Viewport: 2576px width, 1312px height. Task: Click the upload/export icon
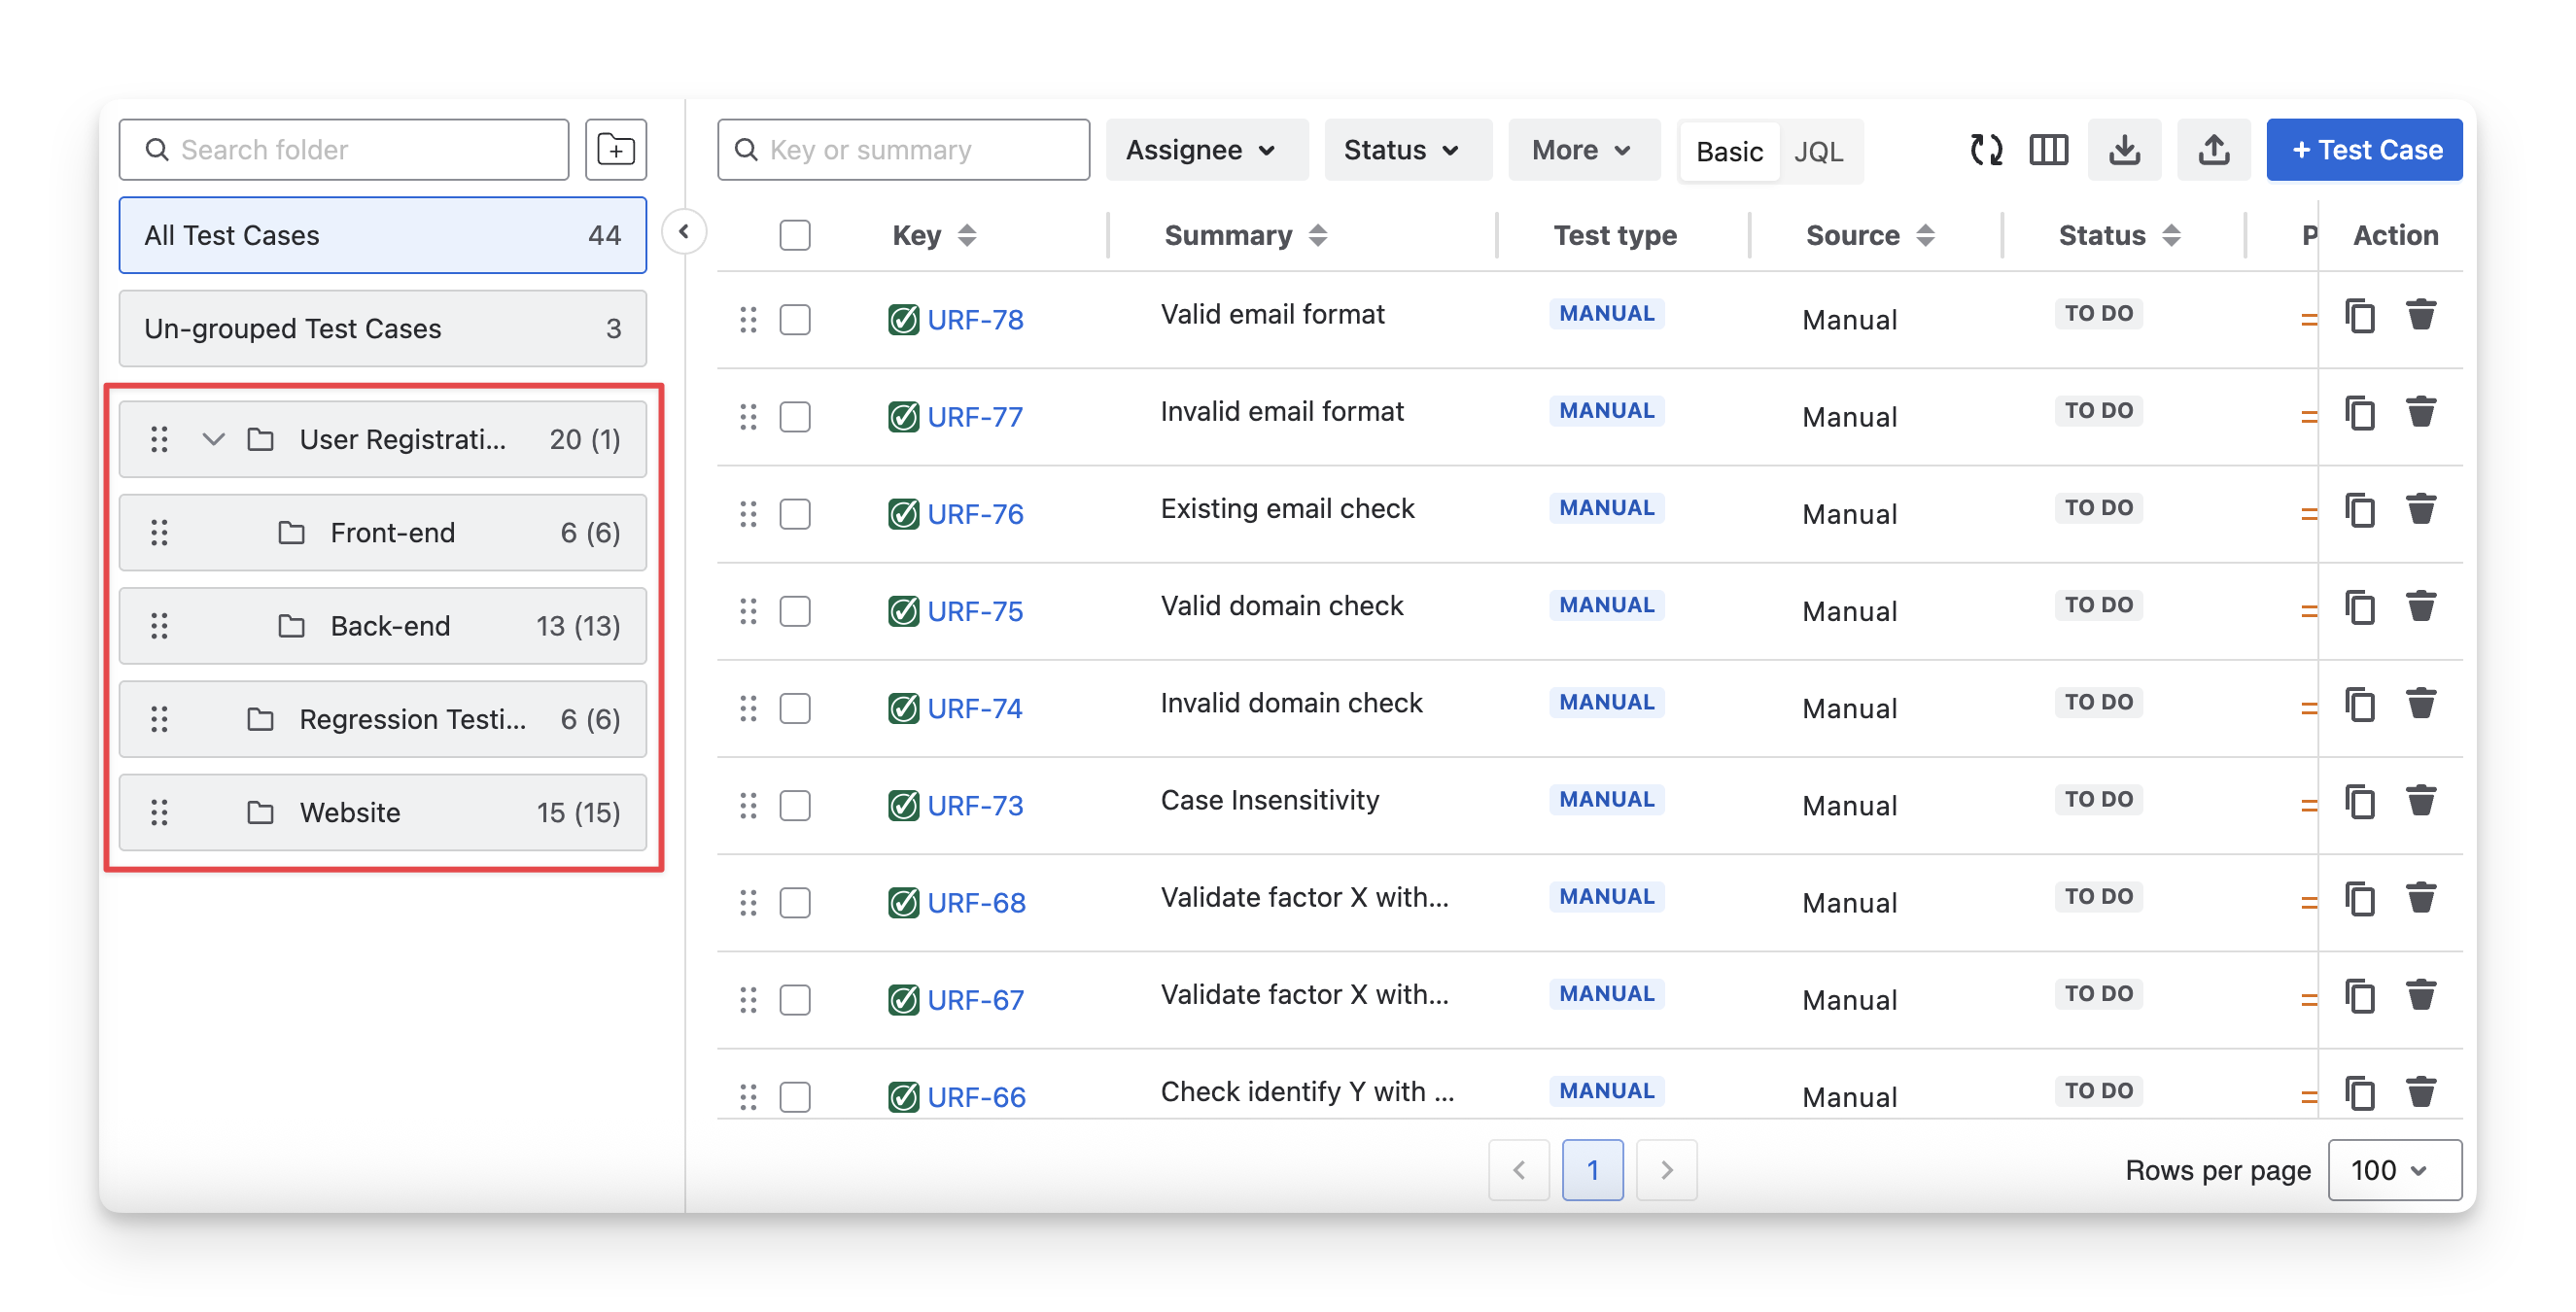2213,150
